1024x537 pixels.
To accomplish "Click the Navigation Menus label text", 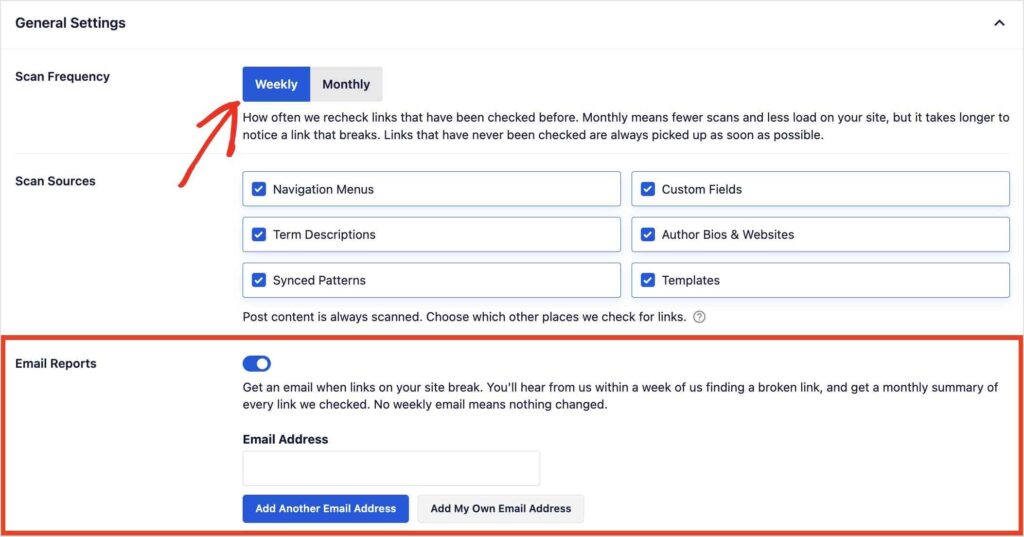I will (x=323, y=189).
